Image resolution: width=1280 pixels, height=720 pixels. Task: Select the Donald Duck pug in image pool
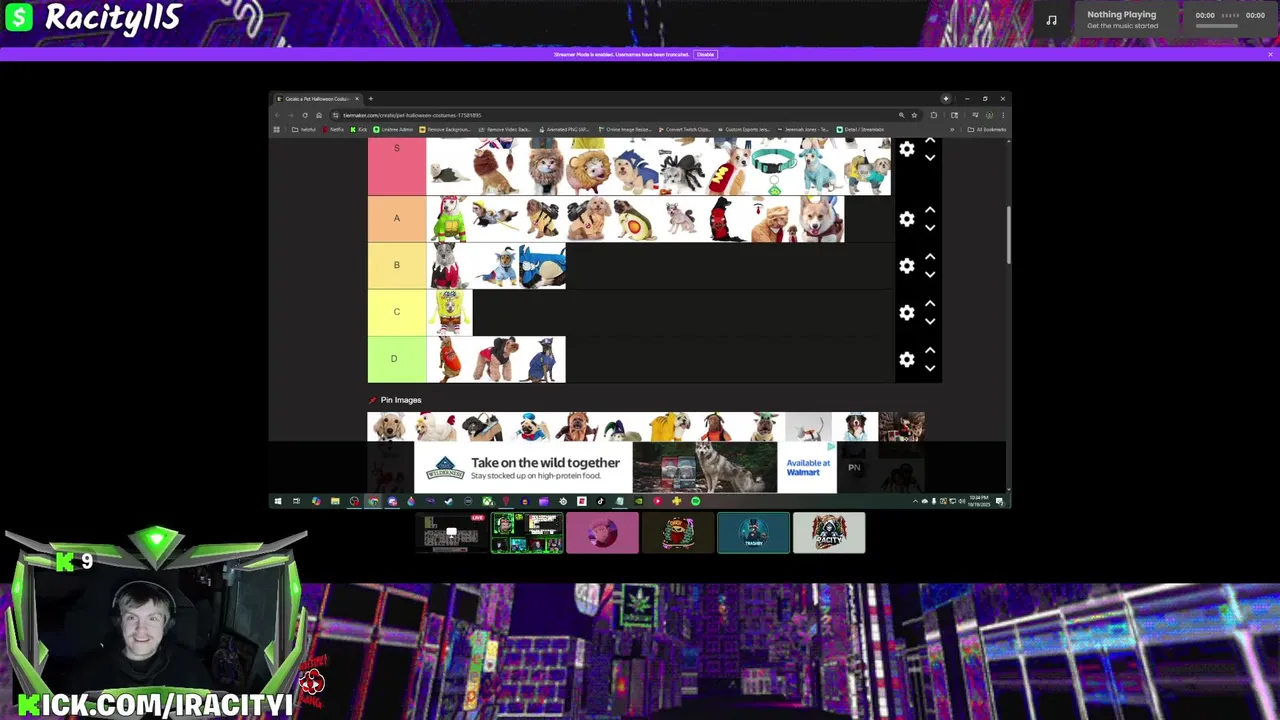click(x=529, y=428)
